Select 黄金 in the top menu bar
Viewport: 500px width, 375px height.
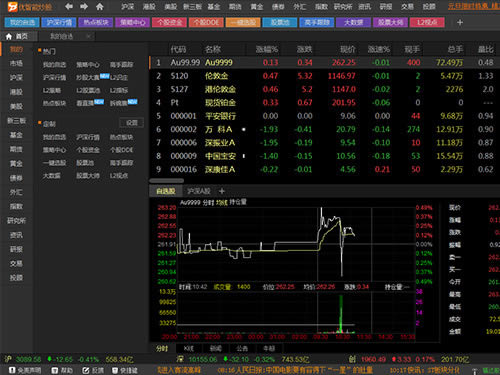257,6
